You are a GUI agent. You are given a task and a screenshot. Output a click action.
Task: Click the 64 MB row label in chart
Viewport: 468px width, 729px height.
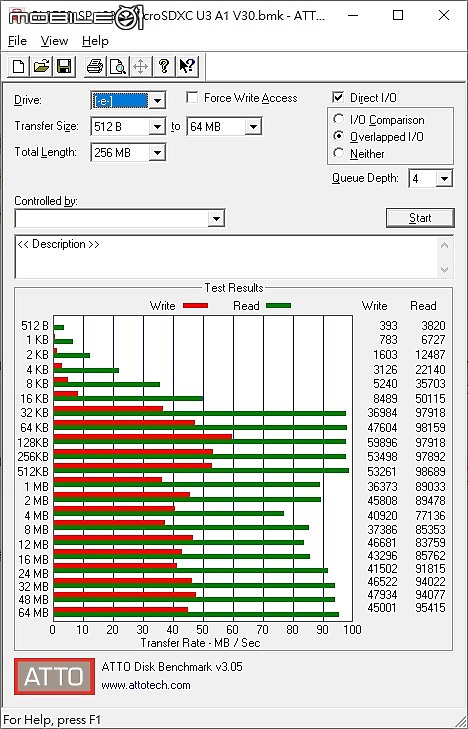click(x=33, y=613)
